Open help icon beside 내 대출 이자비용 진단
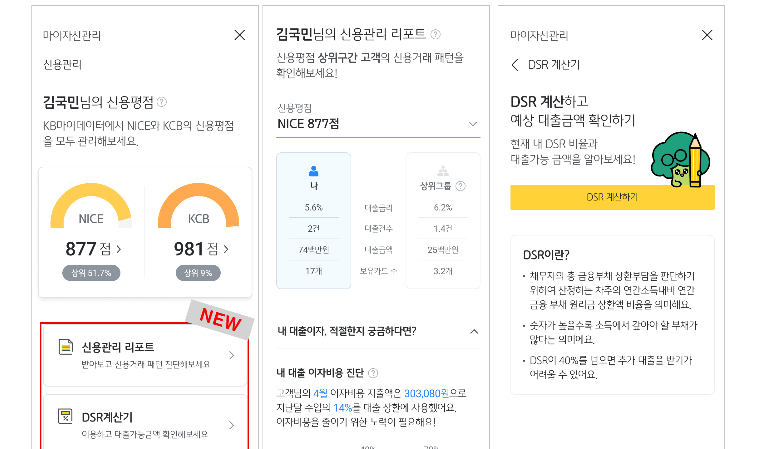760x449 pixels. 373,373
